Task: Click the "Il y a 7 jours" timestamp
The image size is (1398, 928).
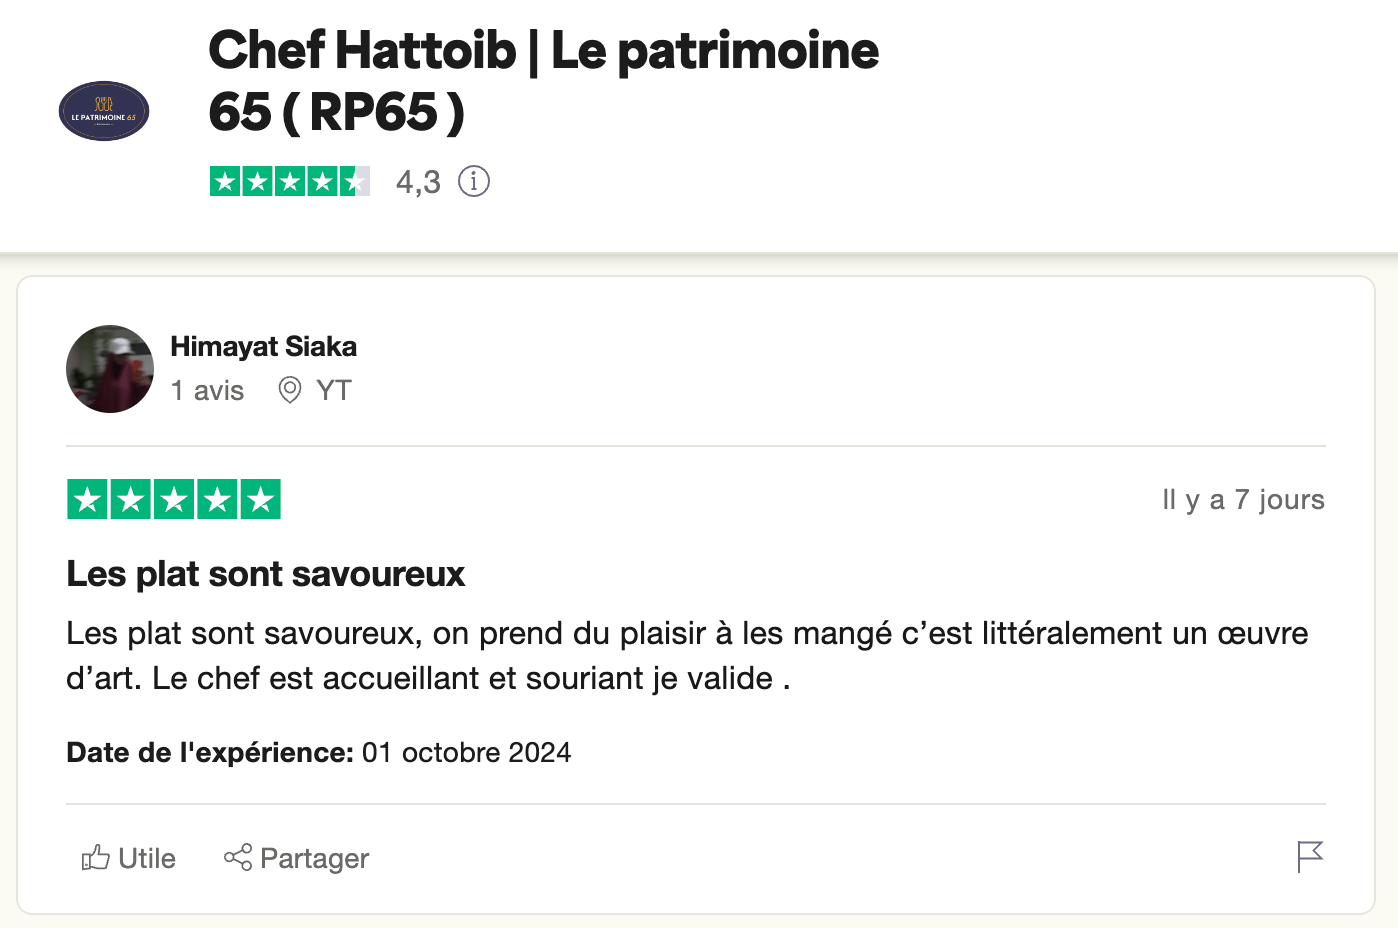Action: [x=1243, y=499]
